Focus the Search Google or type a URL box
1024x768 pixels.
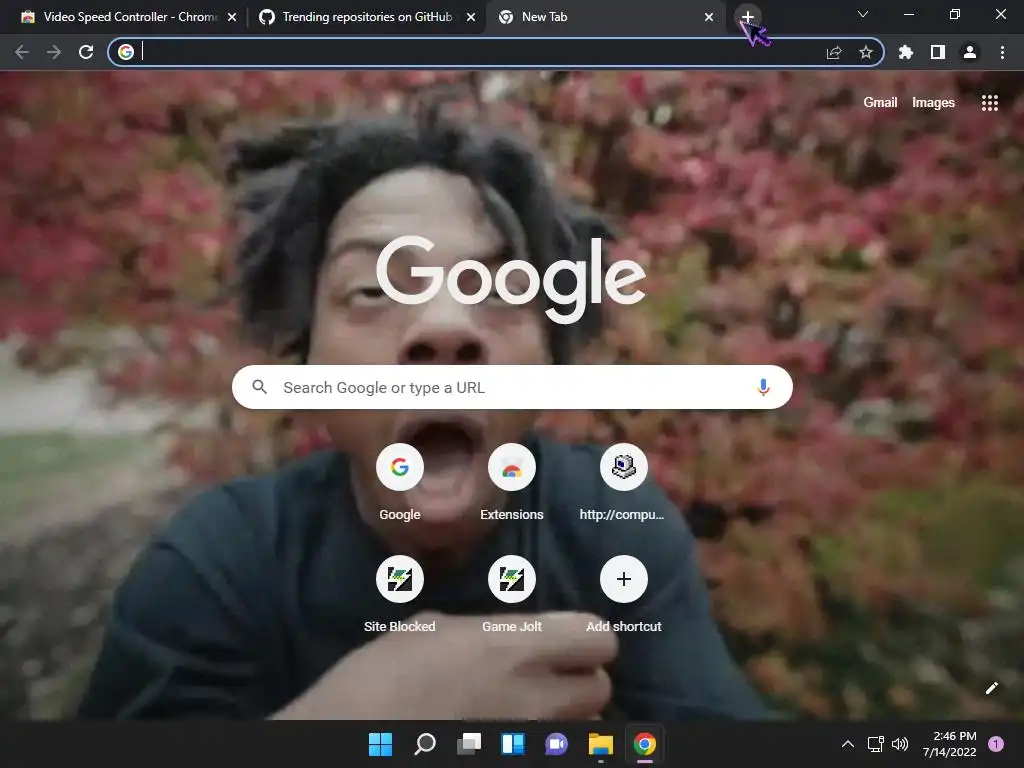(x=512, y=387)
